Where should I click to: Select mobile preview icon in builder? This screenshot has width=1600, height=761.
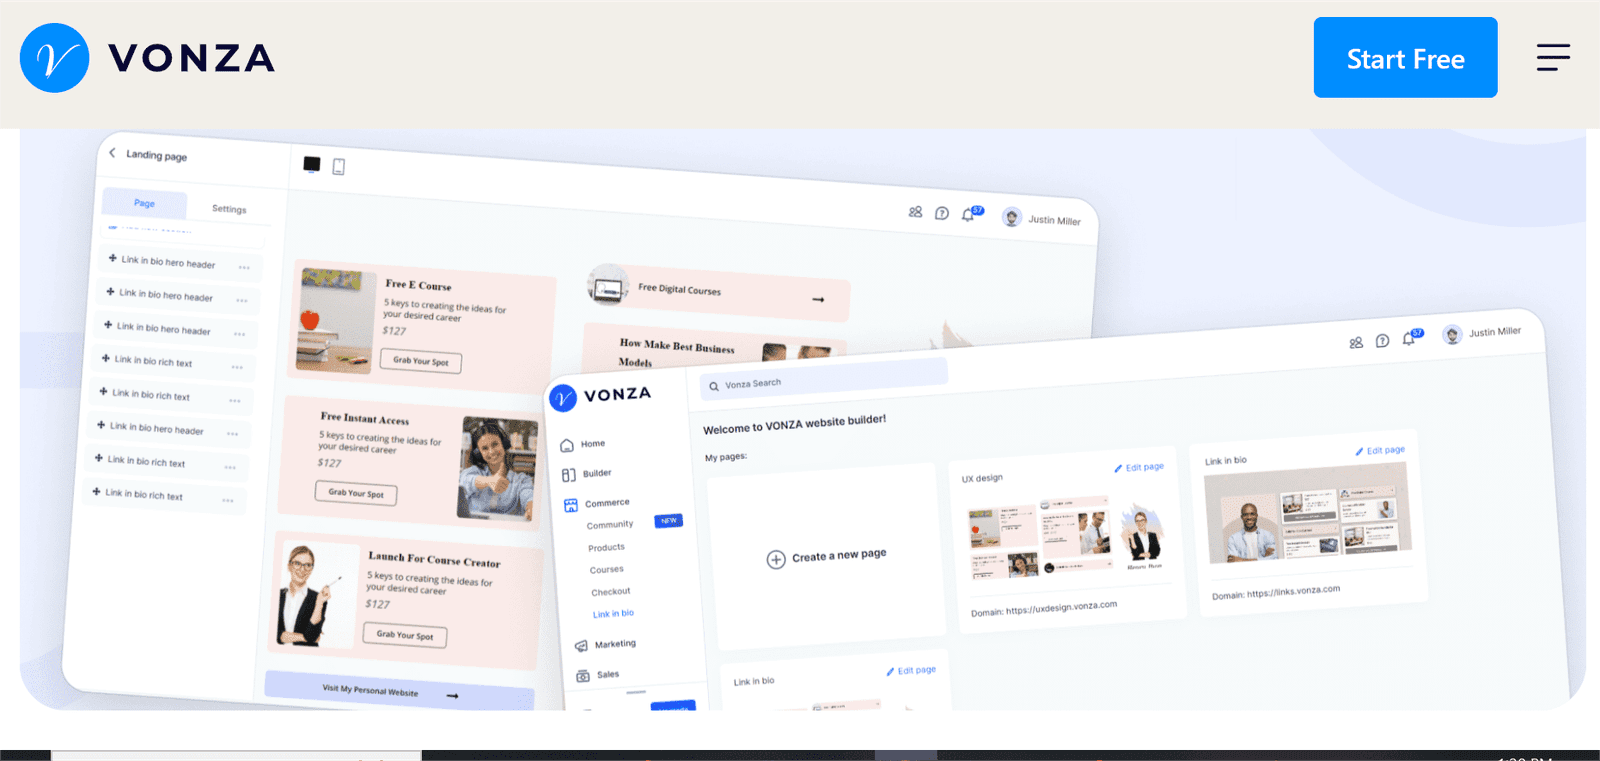point(339,166)
